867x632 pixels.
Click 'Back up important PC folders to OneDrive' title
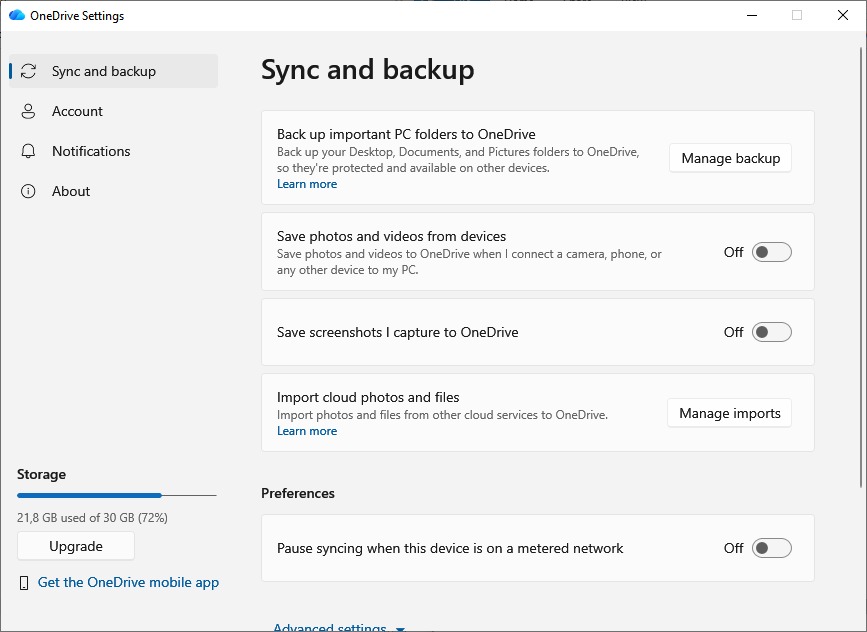click(x=406, y=134)
